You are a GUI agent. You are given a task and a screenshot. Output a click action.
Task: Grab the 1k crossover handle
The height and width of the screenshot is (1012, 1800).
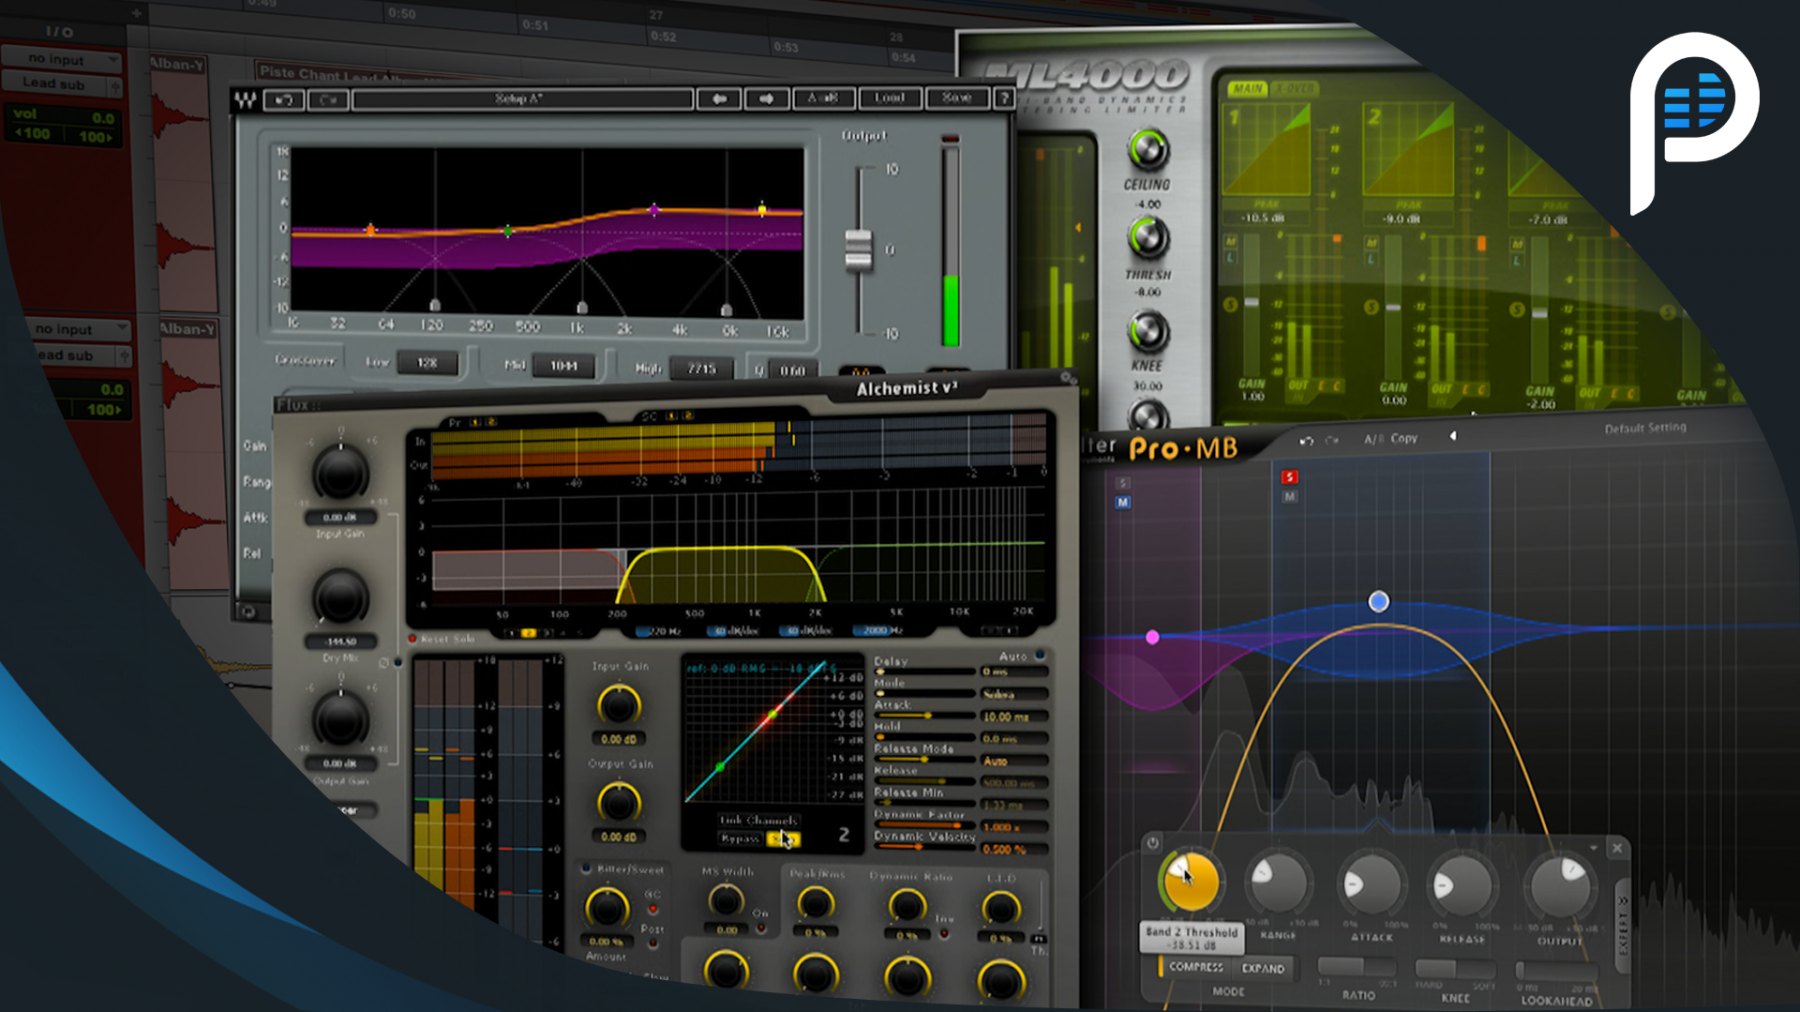[582, 307]
